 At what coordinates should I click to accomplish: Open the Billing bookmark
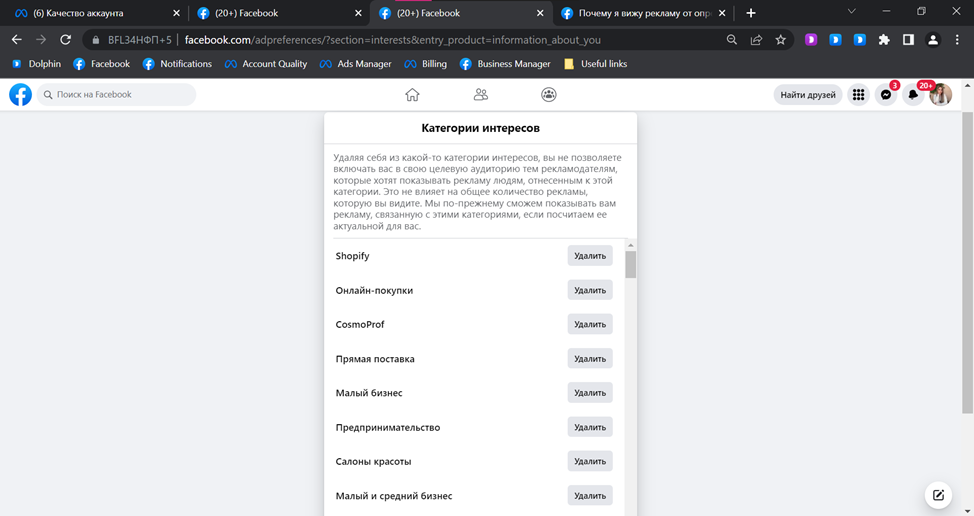pyautogui.click(x=426, y=64)
